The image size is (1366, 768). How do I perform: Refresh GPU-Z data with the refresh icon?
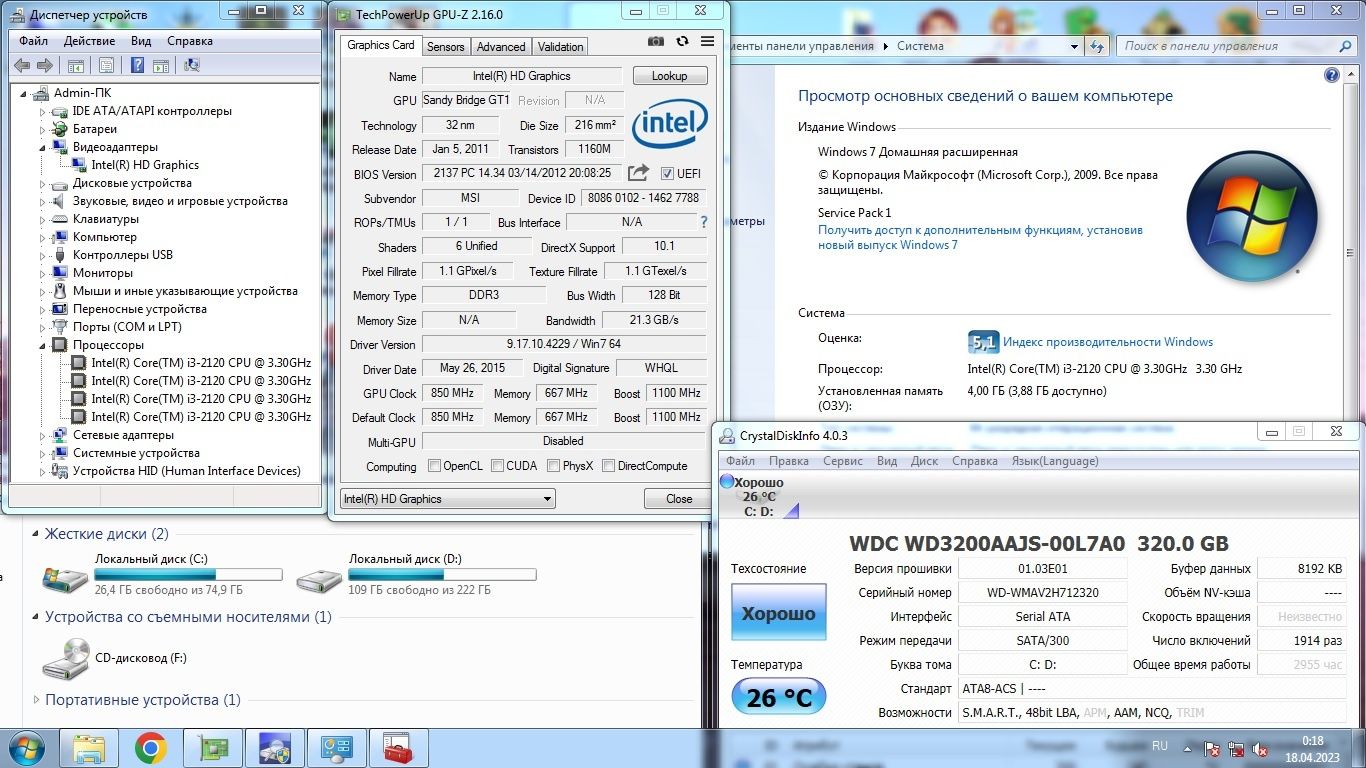point(682,41)
